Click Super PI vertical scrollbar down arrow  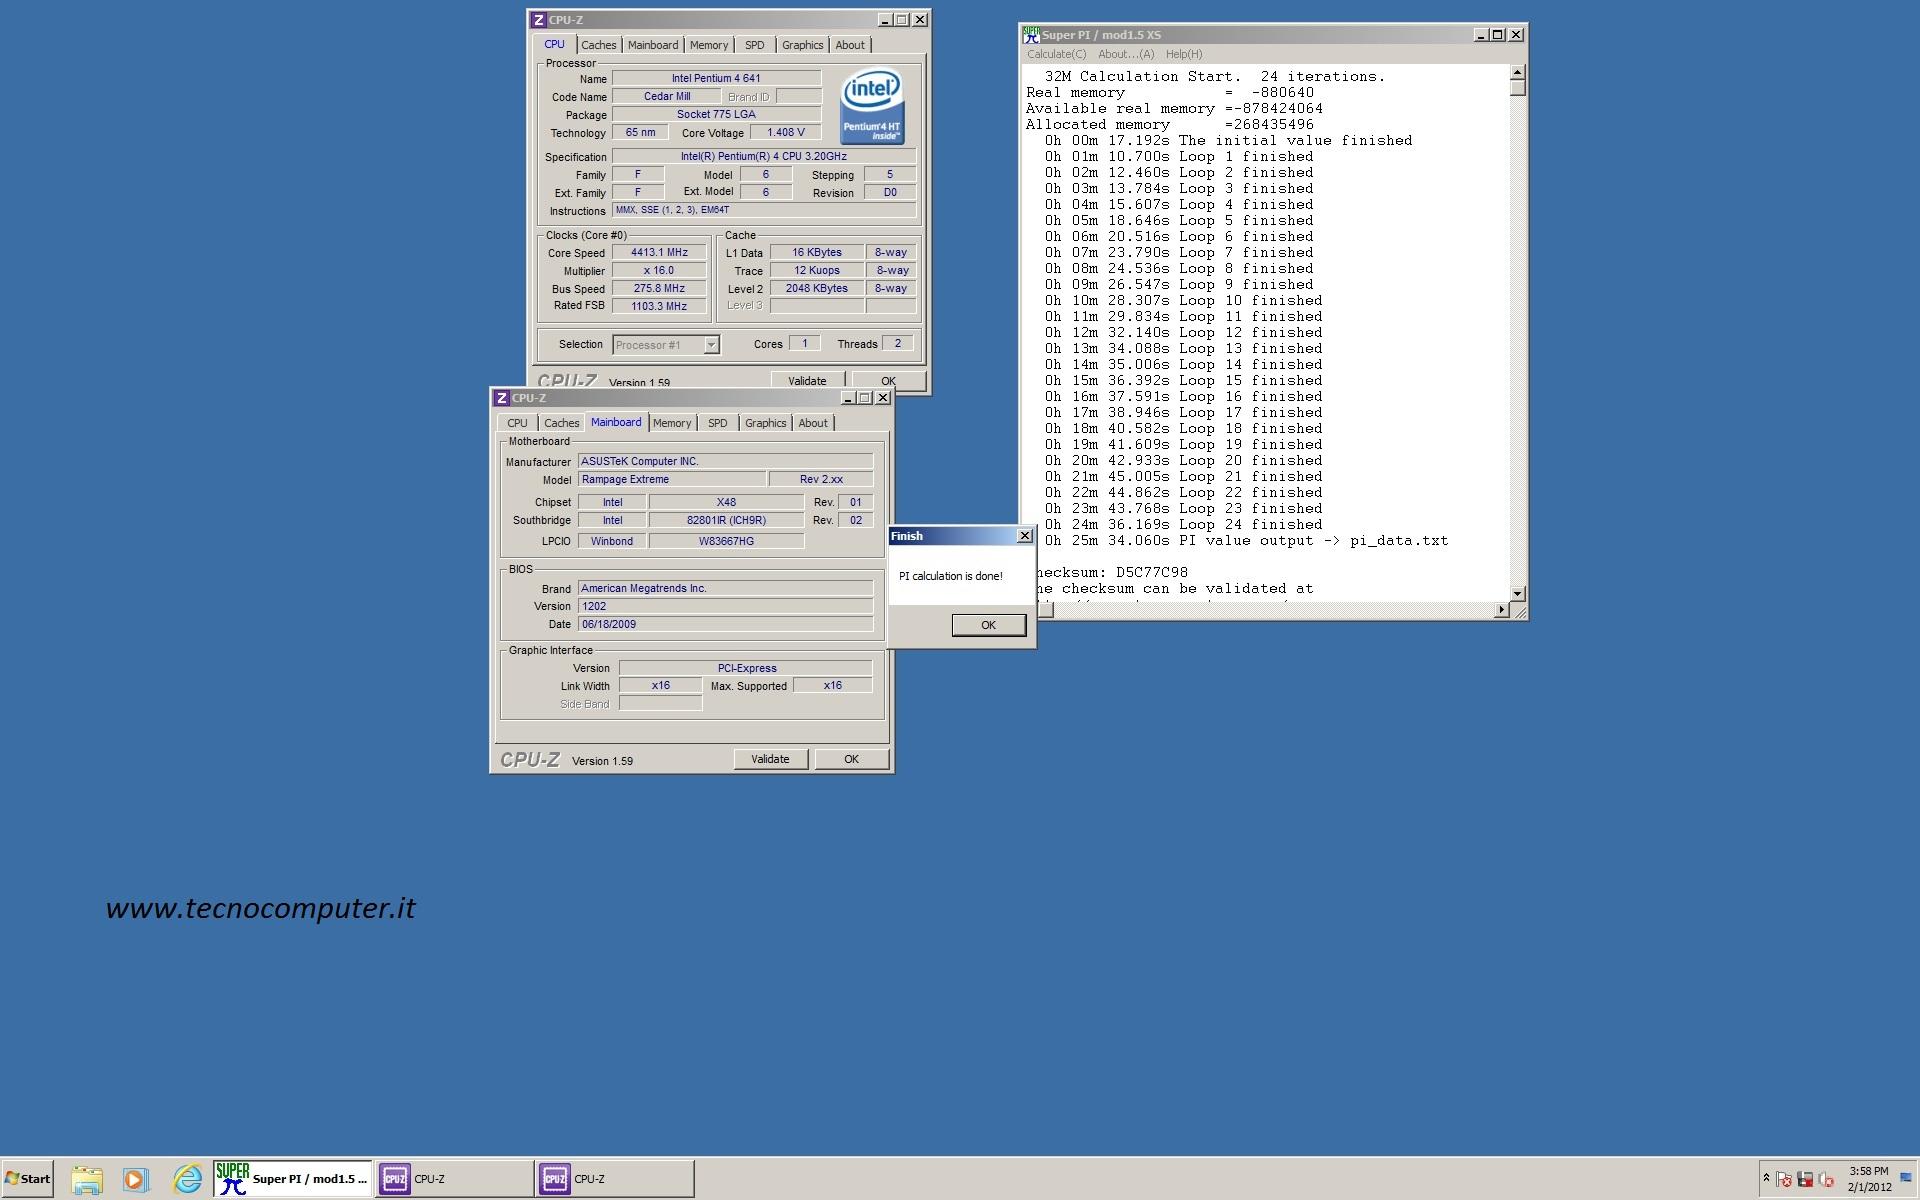point(1517,593)
